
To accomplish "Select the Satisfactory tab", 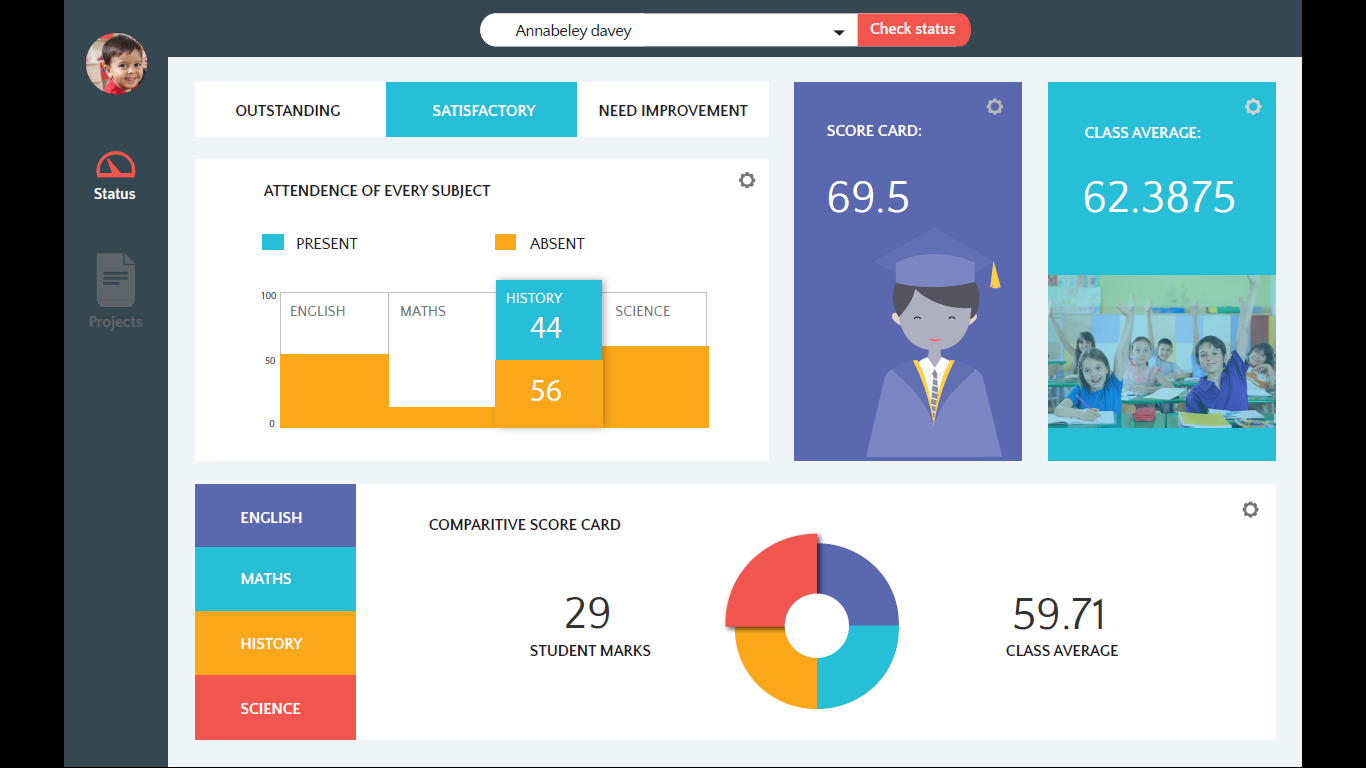I will pyautogui.click(x=483, y=110).
